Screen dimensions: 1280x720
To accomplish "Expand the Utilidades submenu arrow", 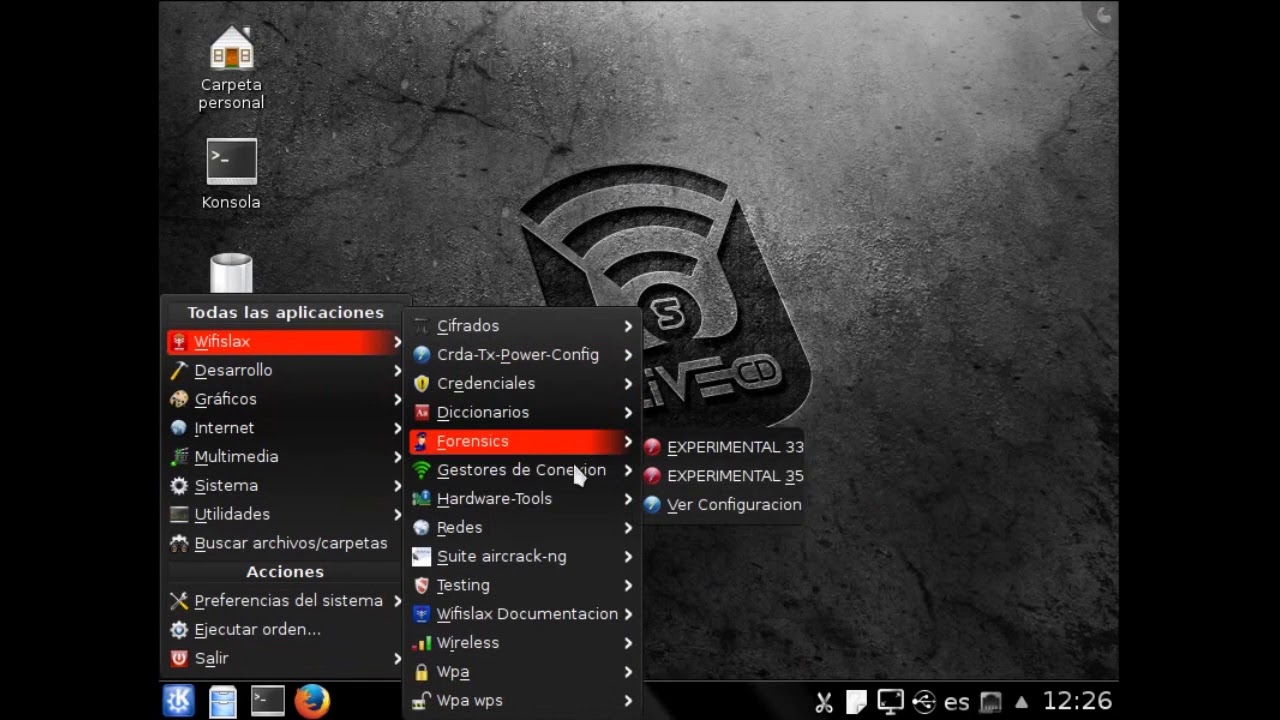I will coord(397,514).
